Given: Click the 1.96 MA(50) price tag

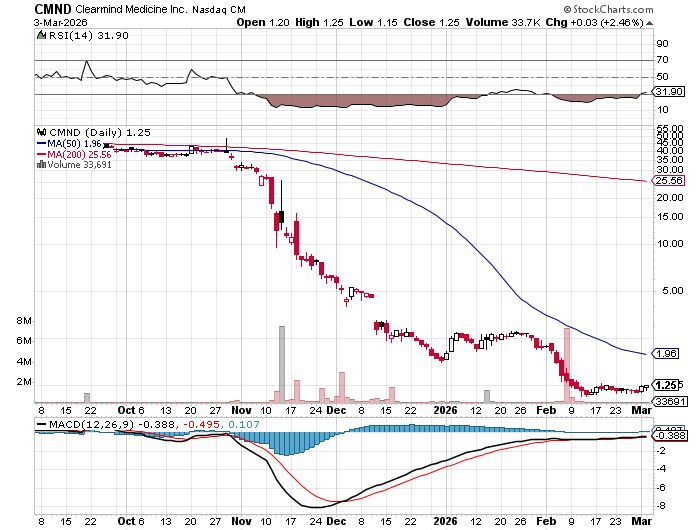Looking at the screenshot, I should 666,354.
